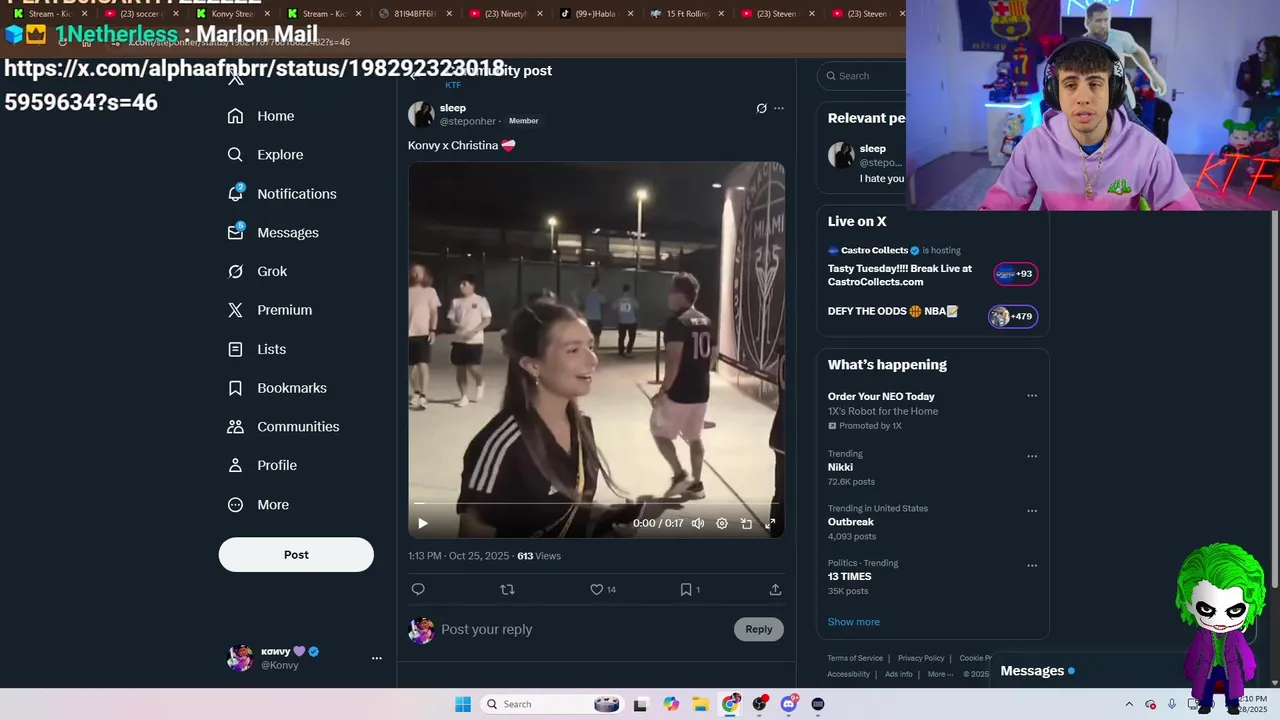
Task: Open Communities in the sidebar
Action: 283,426
